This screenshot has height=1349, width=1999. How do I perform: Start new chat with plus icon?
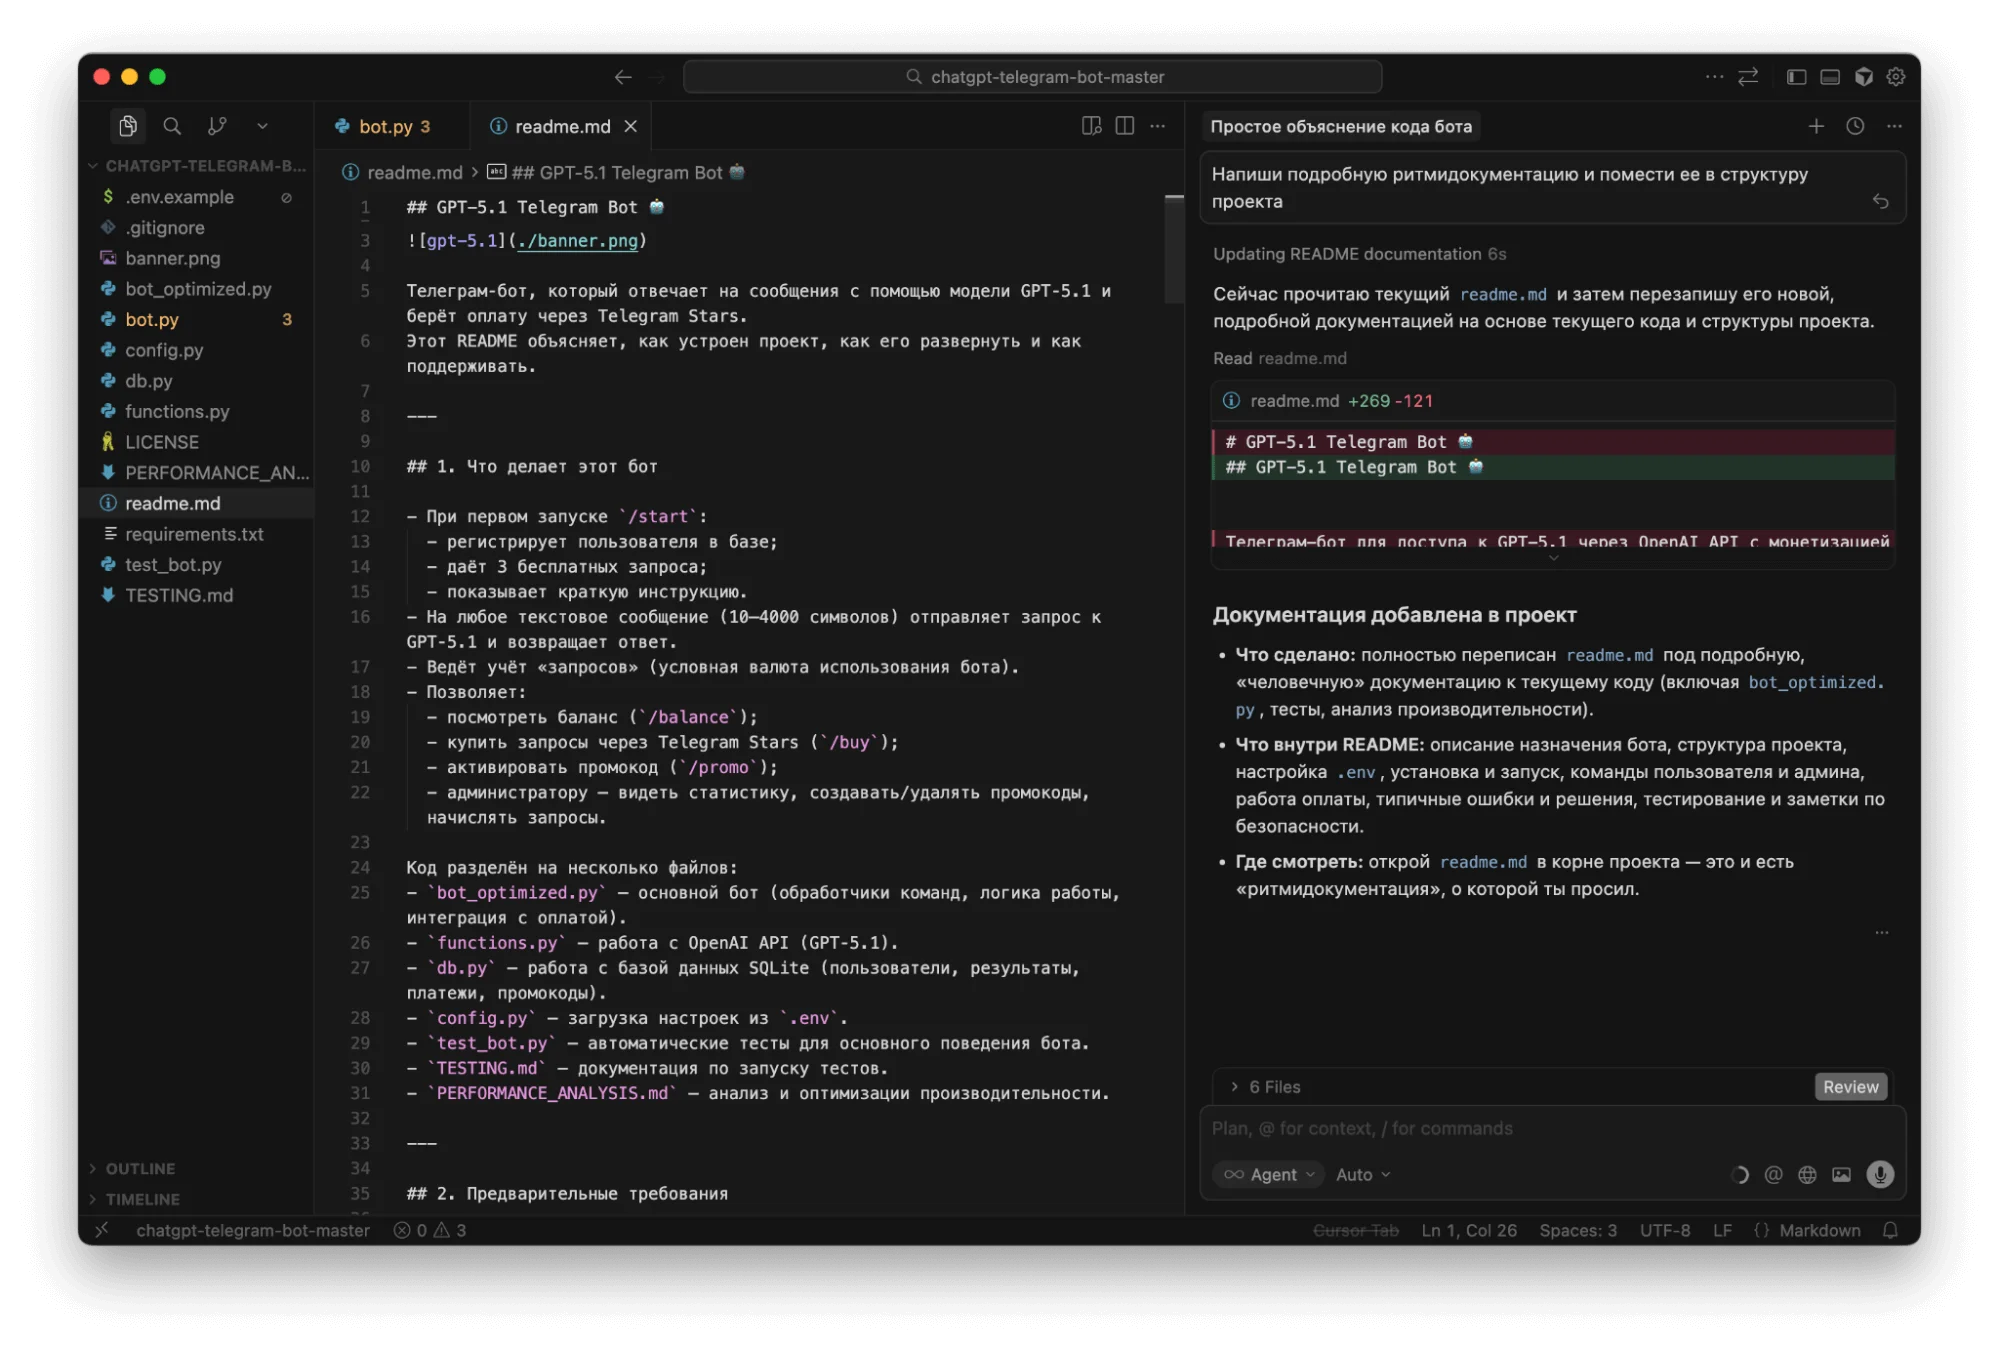coord(1816,126)
